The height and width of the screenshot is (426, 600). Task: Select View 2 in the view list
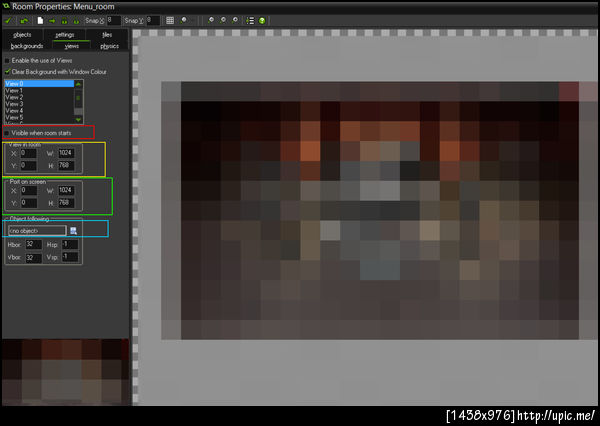[x=39, y=97]
